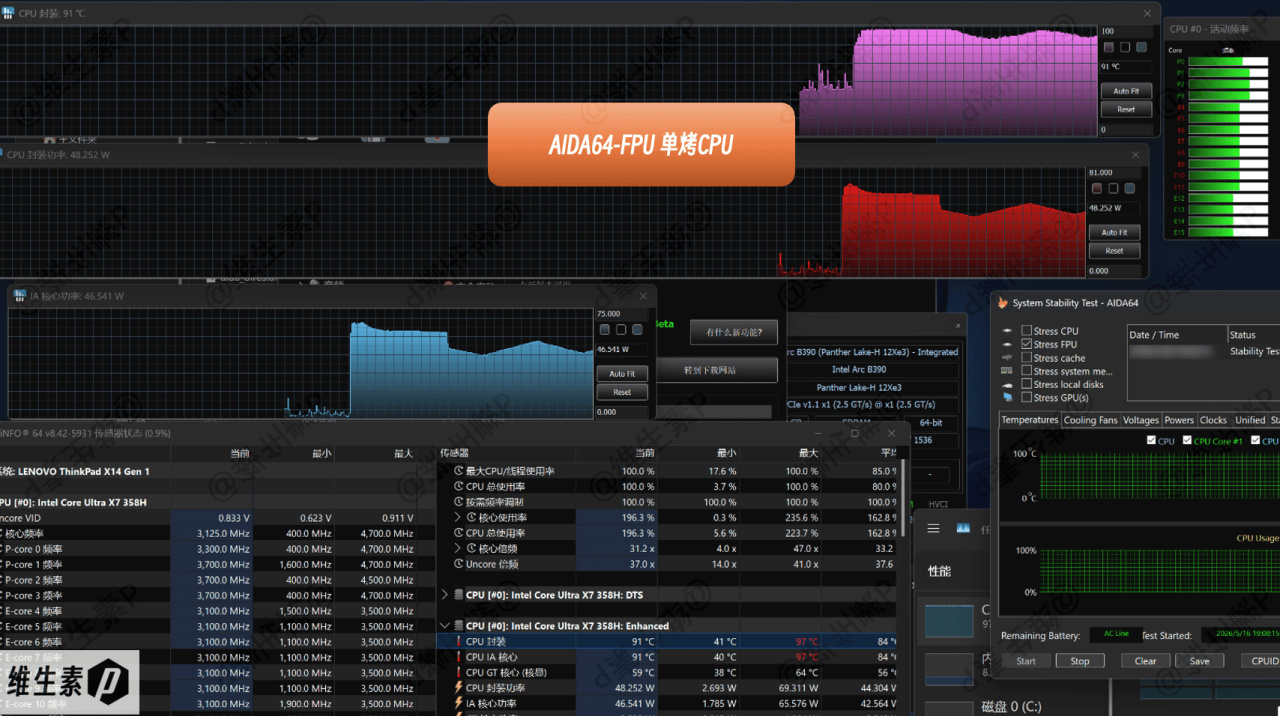Open the hamburger menu in Task Manager
Screen dimensions: 1280x716
click(933, 529)
